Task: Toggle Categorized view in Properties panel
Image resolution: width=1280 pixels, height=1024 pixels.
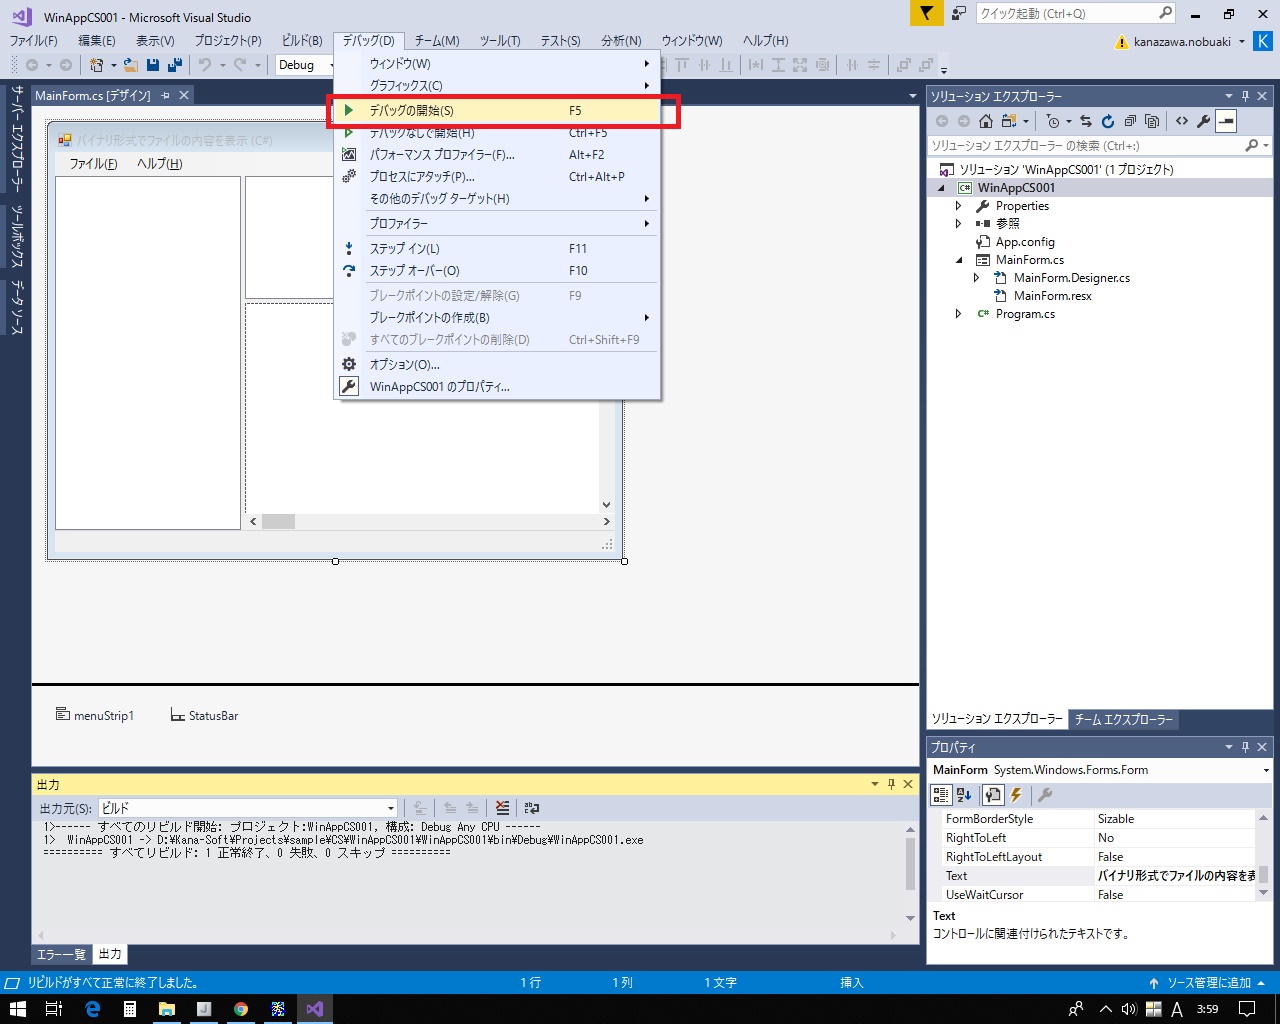Action: click(x=941, y=795)
